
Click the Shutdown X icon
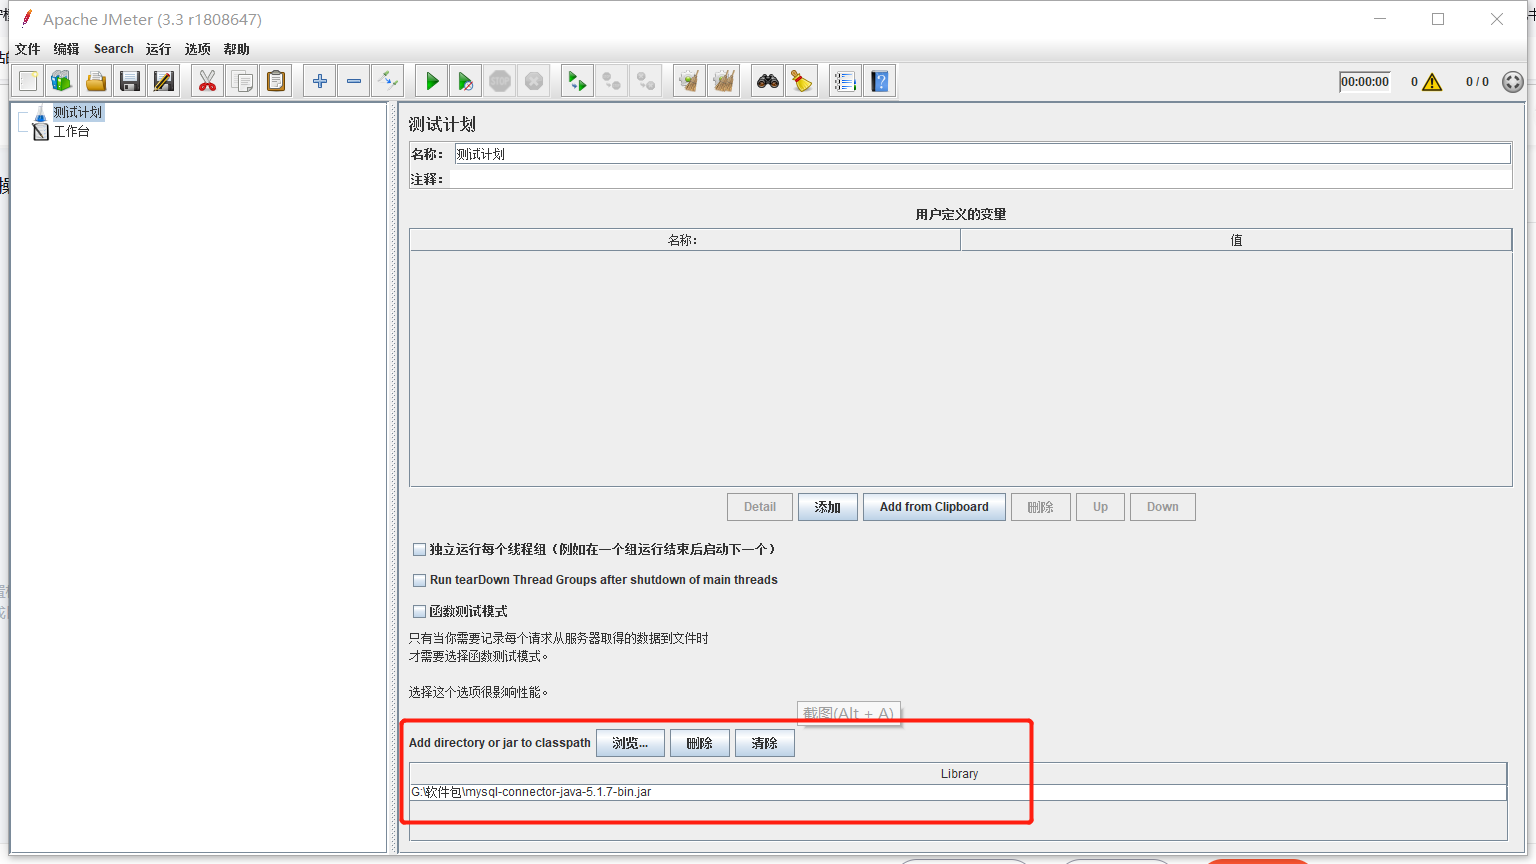534,81
